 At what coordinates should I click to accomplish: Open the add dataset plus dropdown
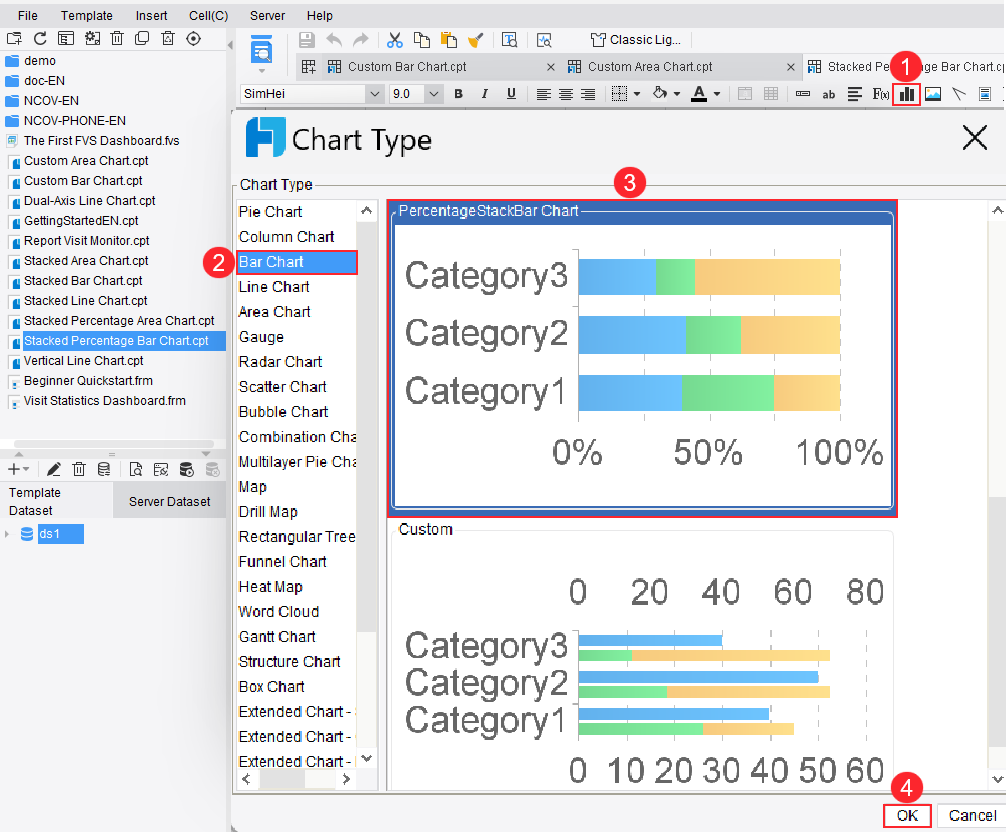[18, 470]
